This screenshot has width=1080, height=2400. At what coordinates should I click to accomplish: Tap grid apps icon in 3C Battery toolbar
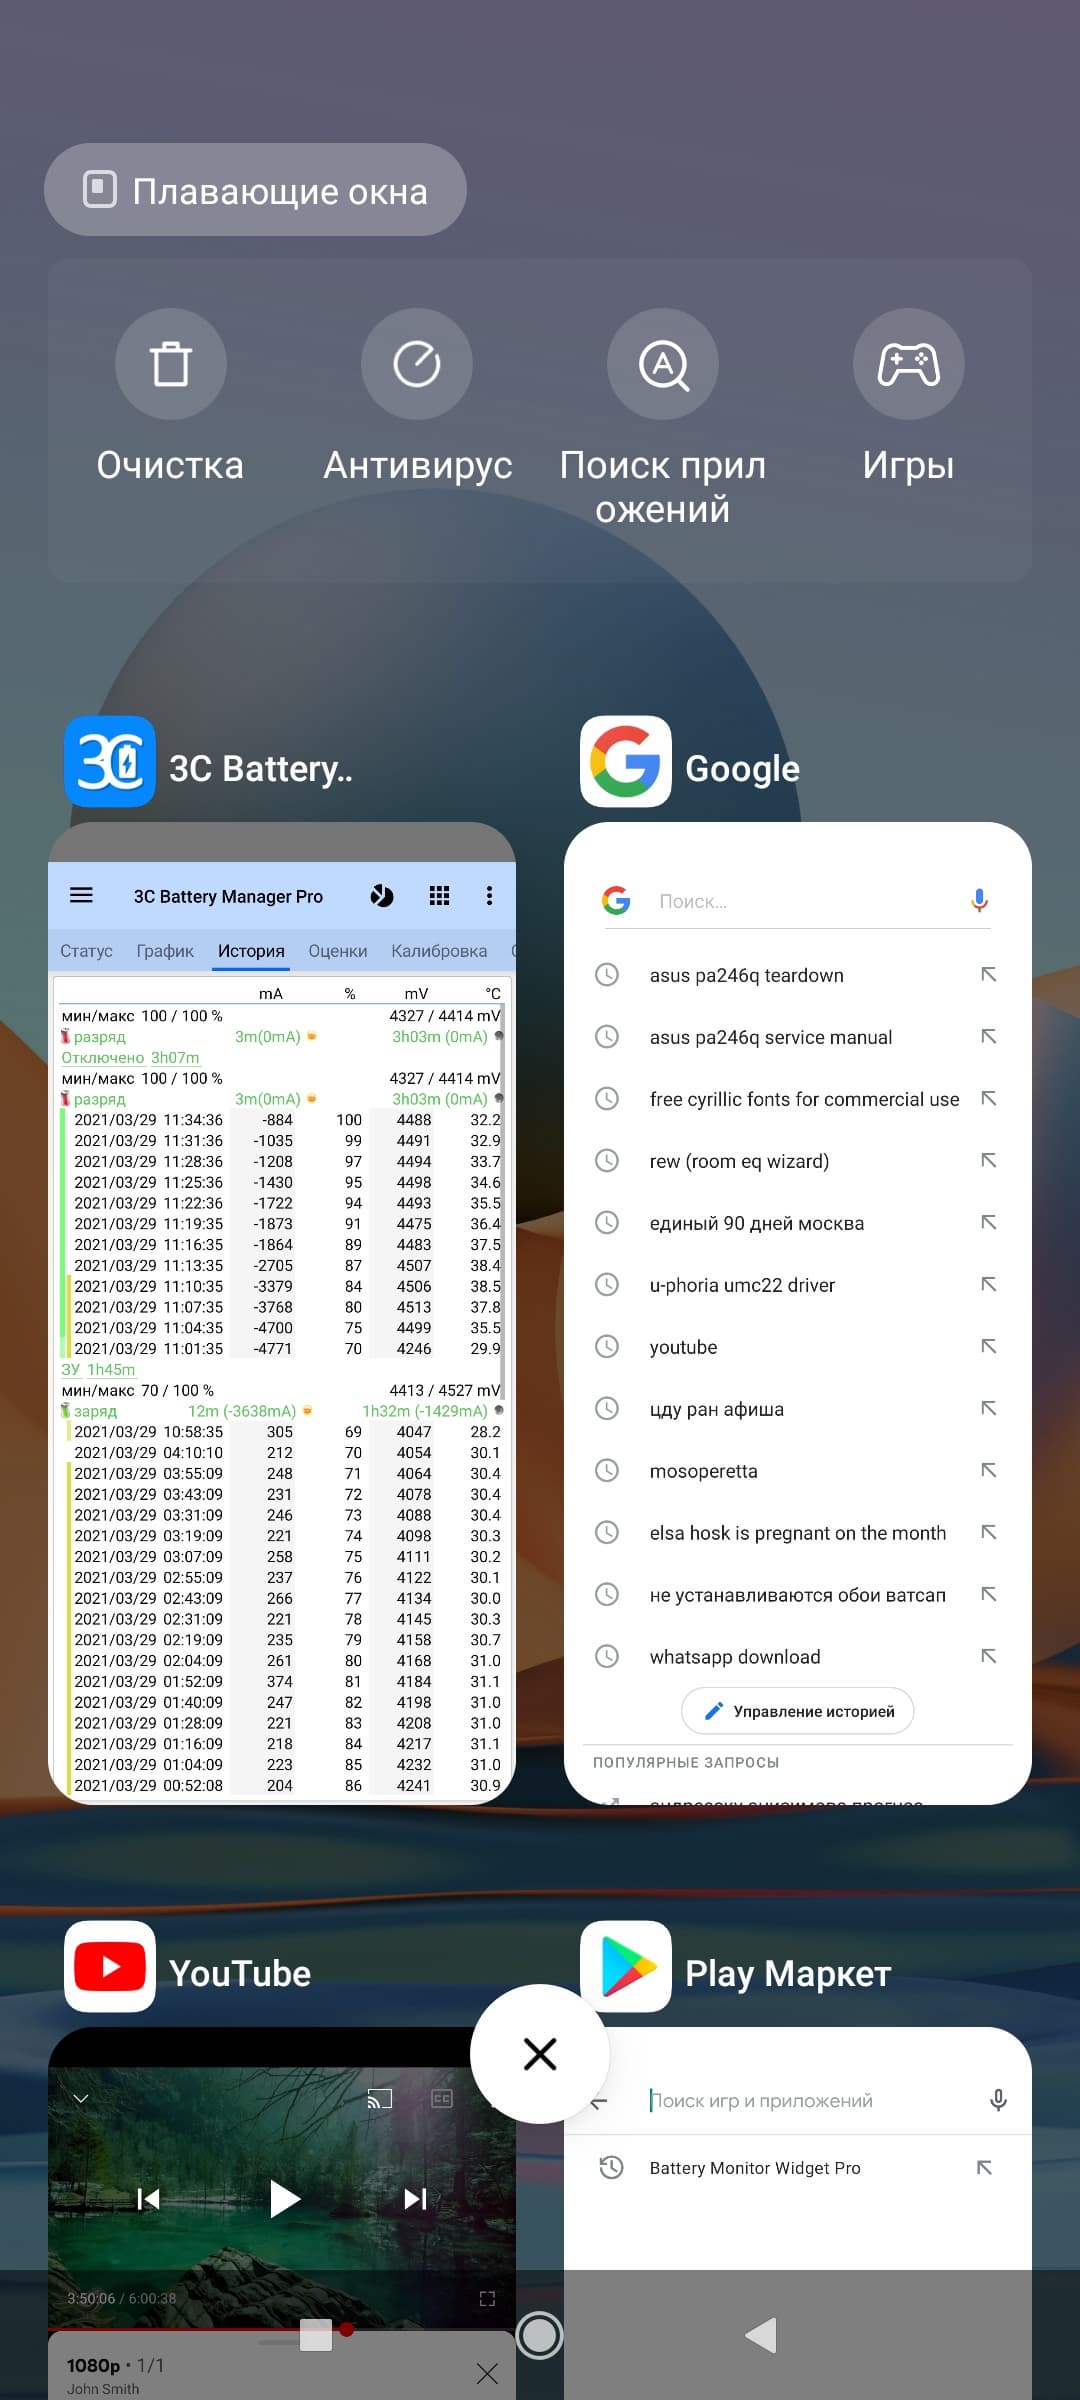(439, 895)
